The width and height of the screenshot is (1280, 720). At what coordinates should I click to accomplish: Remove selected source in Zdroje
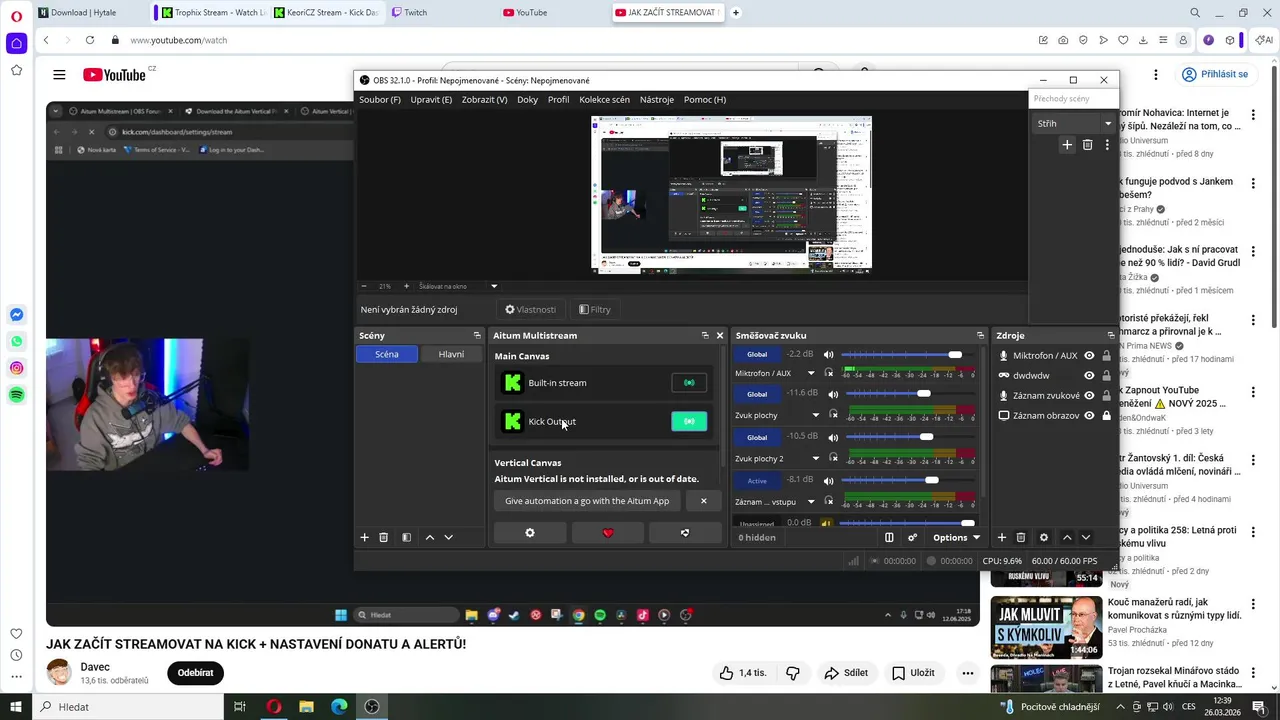pyautogui.click(x=1021, y=538)
